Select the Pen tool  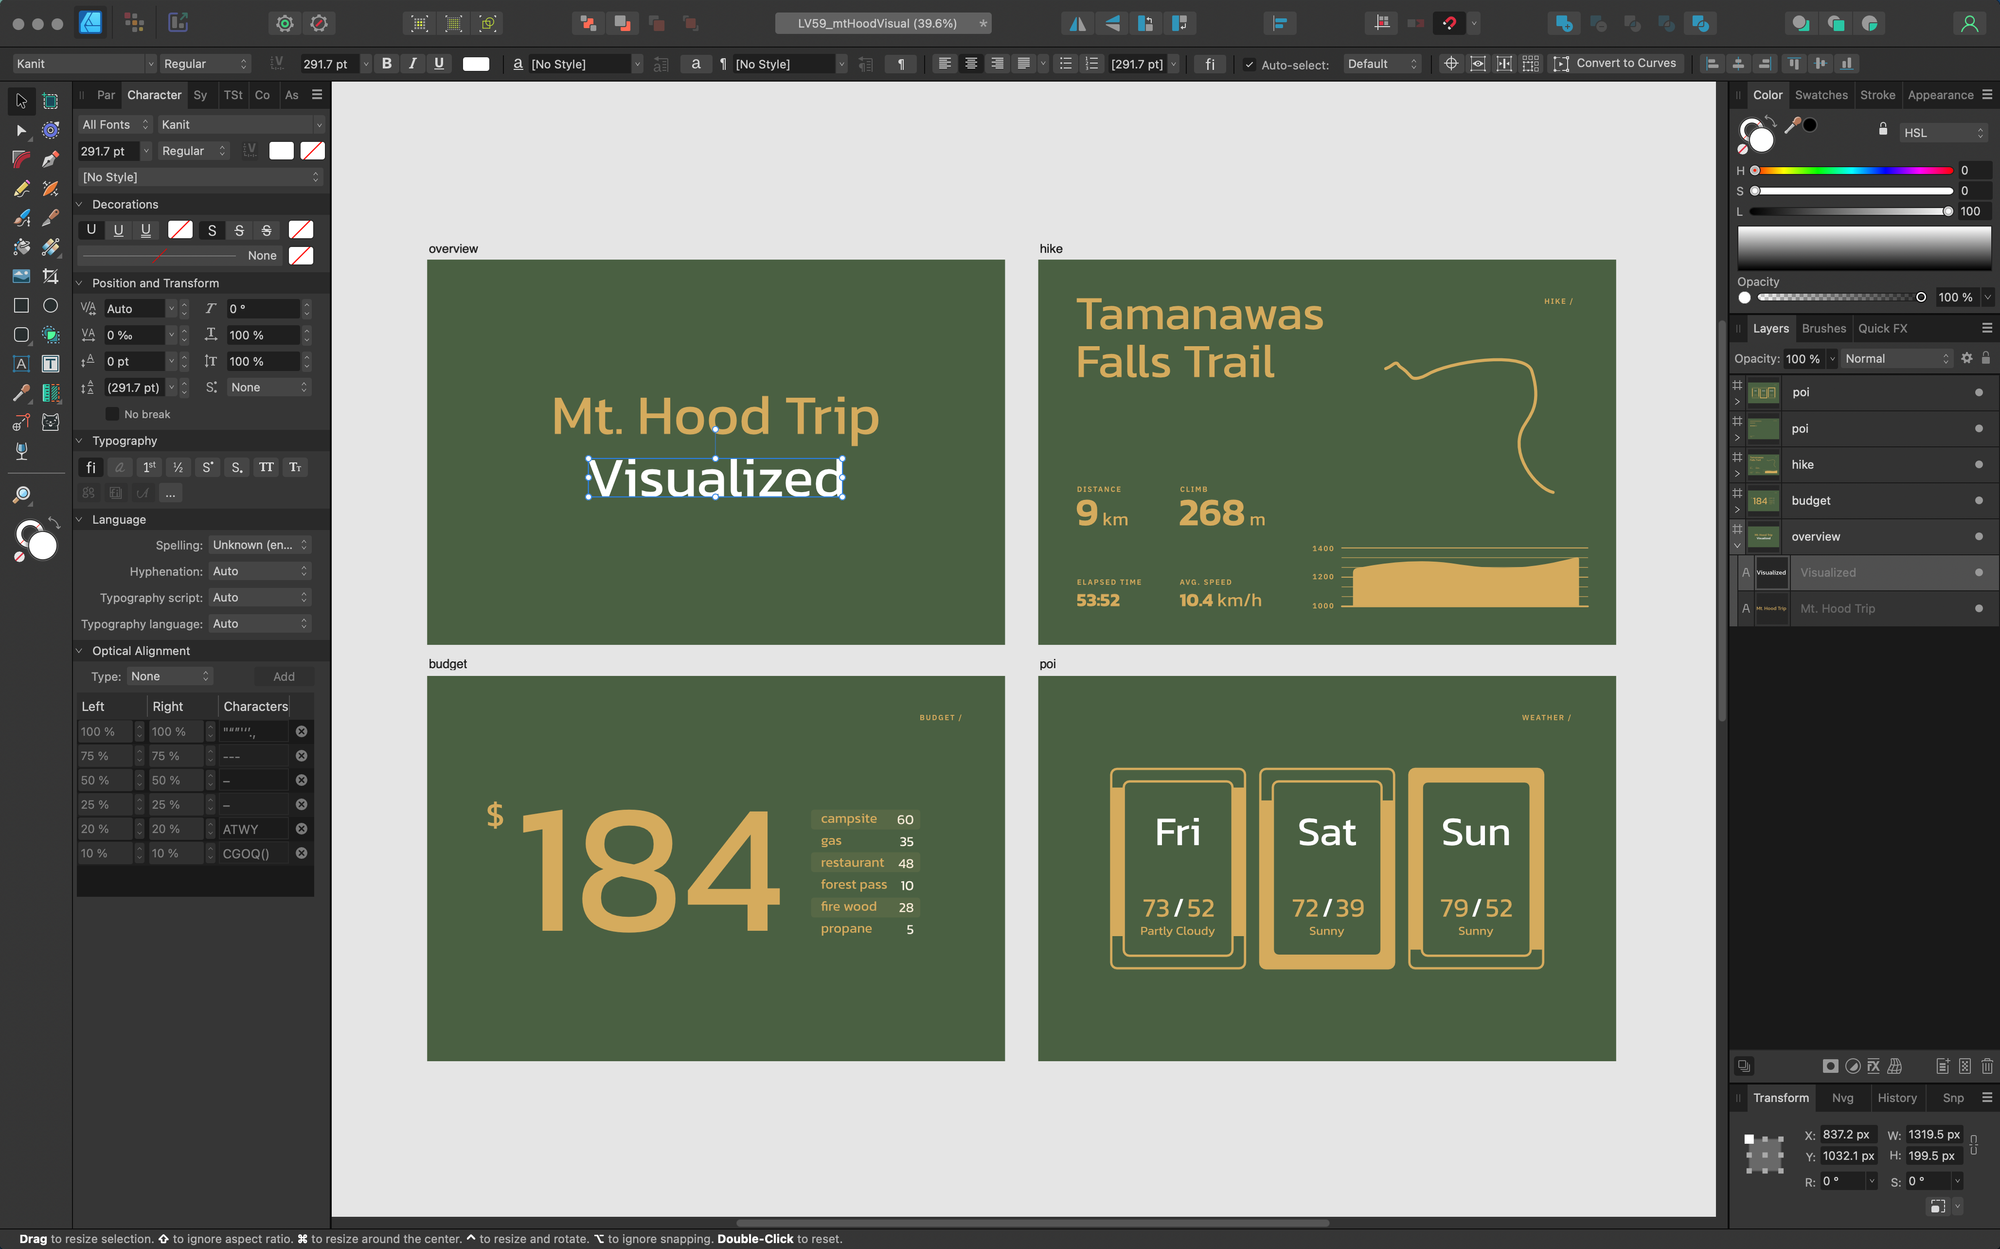click(51, 159)
